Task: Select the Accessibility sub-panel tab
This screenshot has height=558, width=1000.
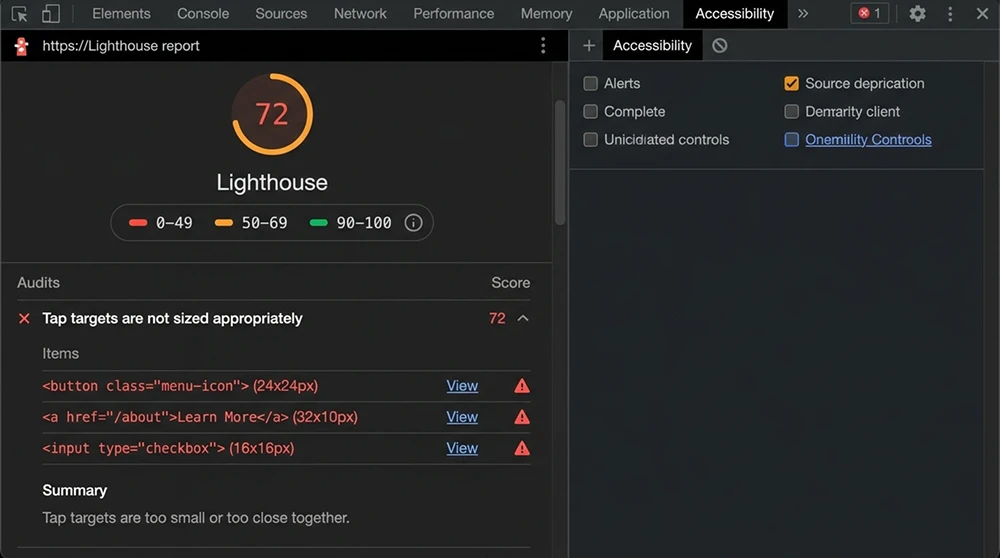Action: click(x=652, y=45)
